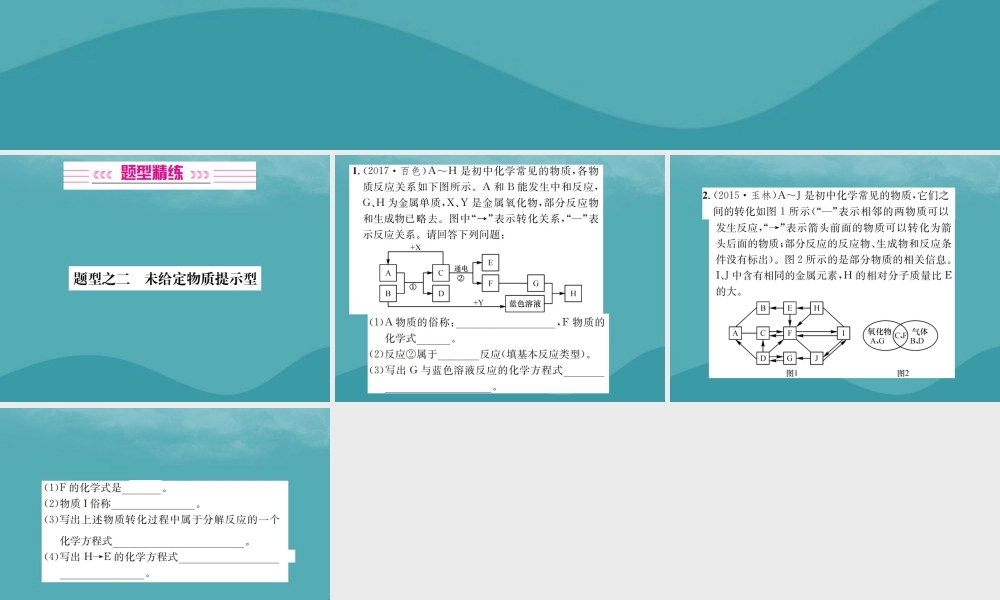Viewport: 1000px width, 600px height.
Task: Click box A in question 1 flowchart
Action: point(388,273)
